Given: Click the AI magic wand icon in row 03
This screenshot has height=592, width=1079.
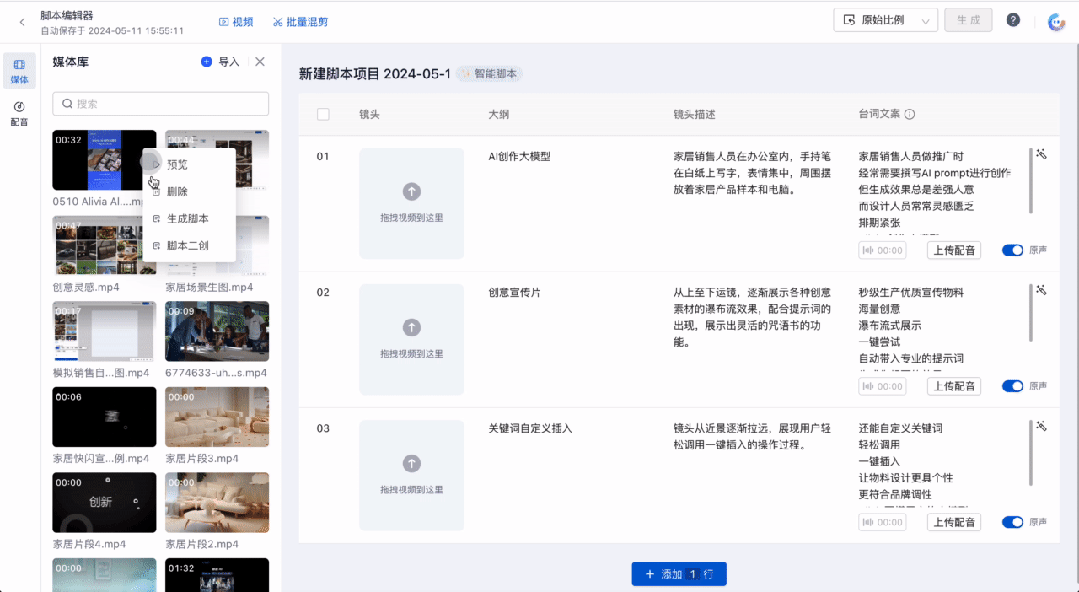Looking at the screenshot, I should 1042,426.
